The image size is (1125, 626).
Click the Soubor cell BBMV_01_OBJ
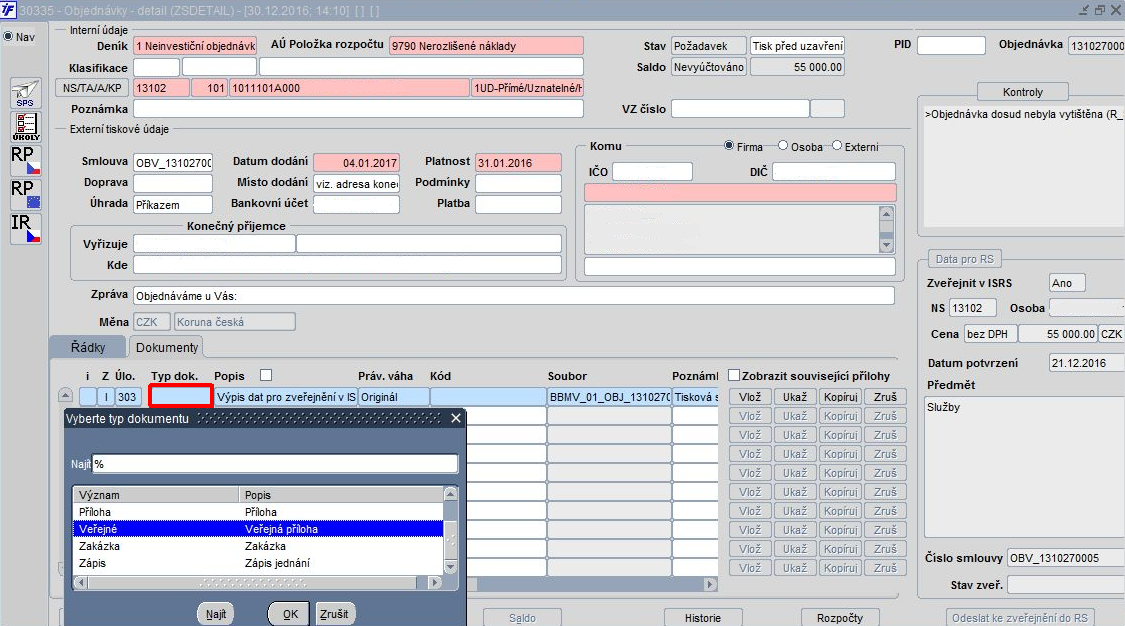pos(608,397)
